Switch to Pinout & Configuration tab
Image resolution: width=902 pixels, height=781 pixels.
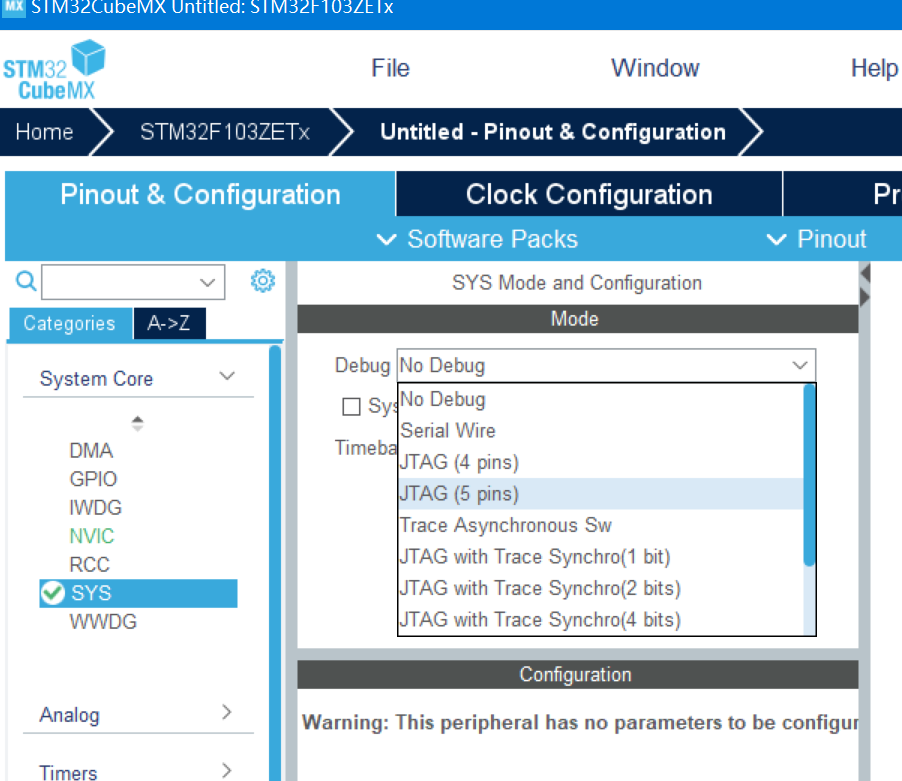(x=200, y=194)
